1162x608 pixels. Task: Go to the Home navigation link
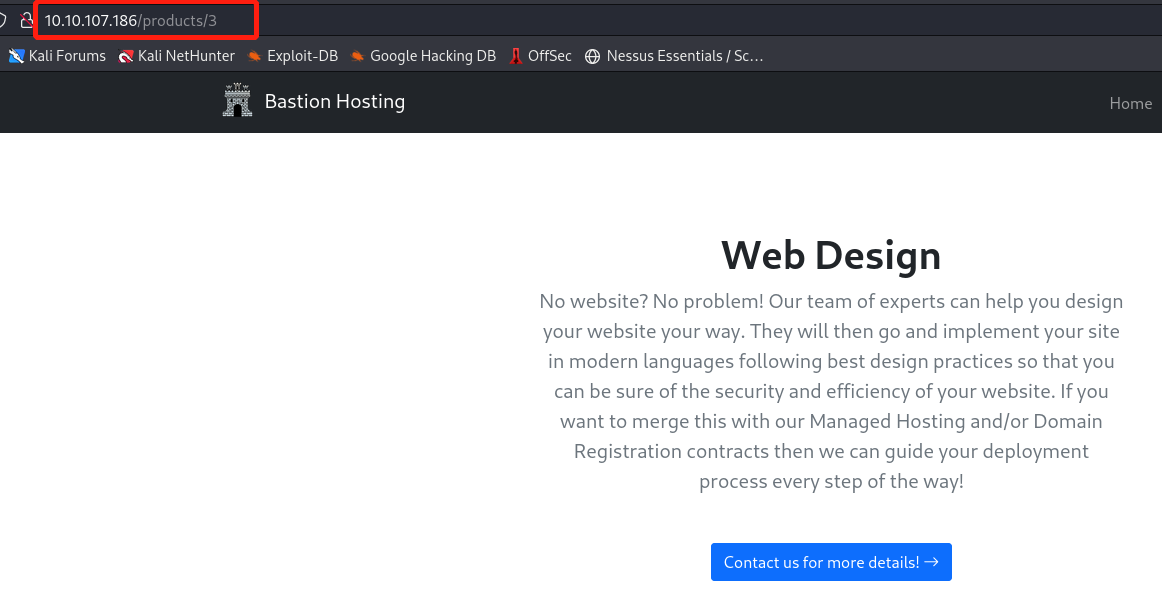1130,103
